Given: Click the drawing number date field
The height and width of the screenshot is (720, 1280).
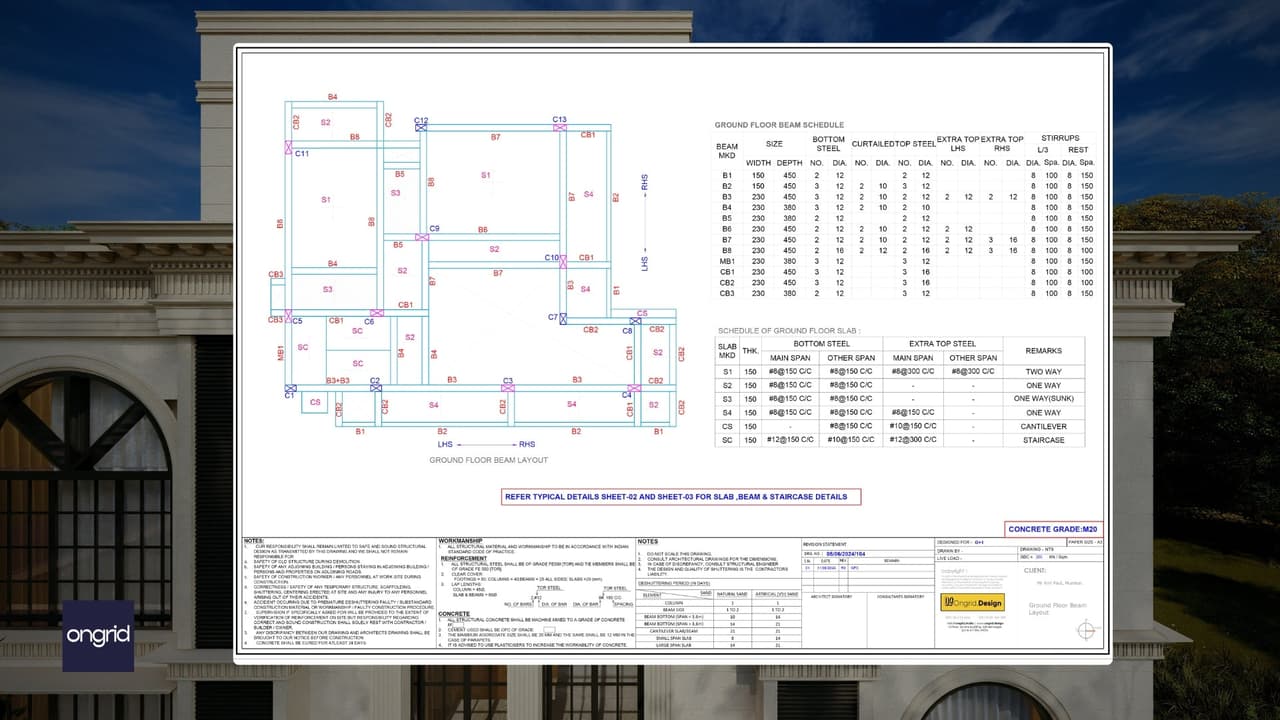Looking at the screenshot, I should pyautogui.click(x=848, y=552).
